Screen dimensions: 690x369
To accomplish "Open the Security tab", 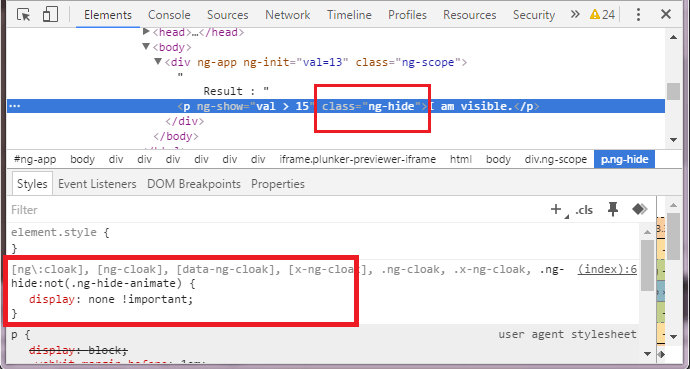I will tap(534, 15).
